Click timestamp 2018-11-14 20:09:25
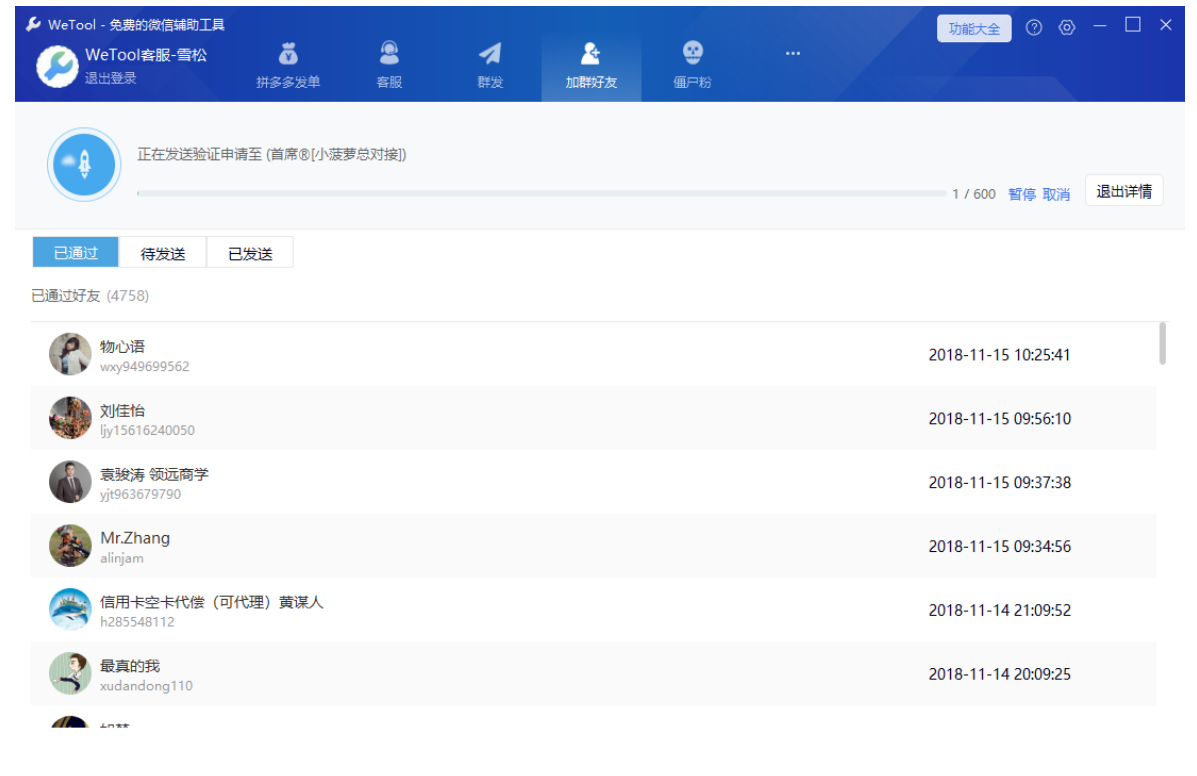1197x776 pixels. 999,675
